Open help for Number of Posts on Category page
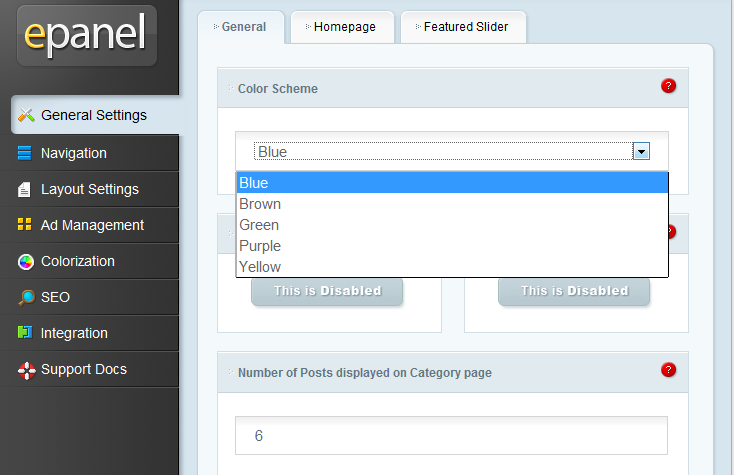 click(x=668, y=370)
